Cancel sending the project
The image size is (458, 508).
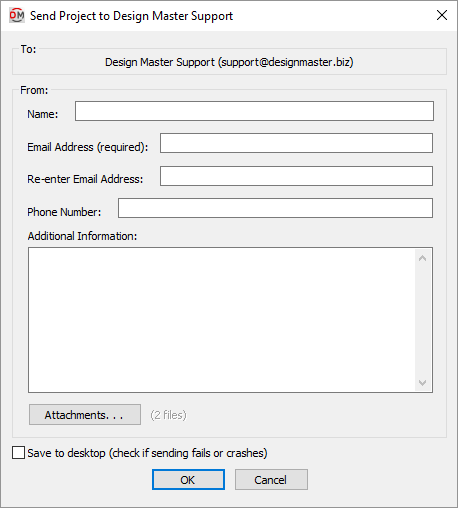[271, 480]
